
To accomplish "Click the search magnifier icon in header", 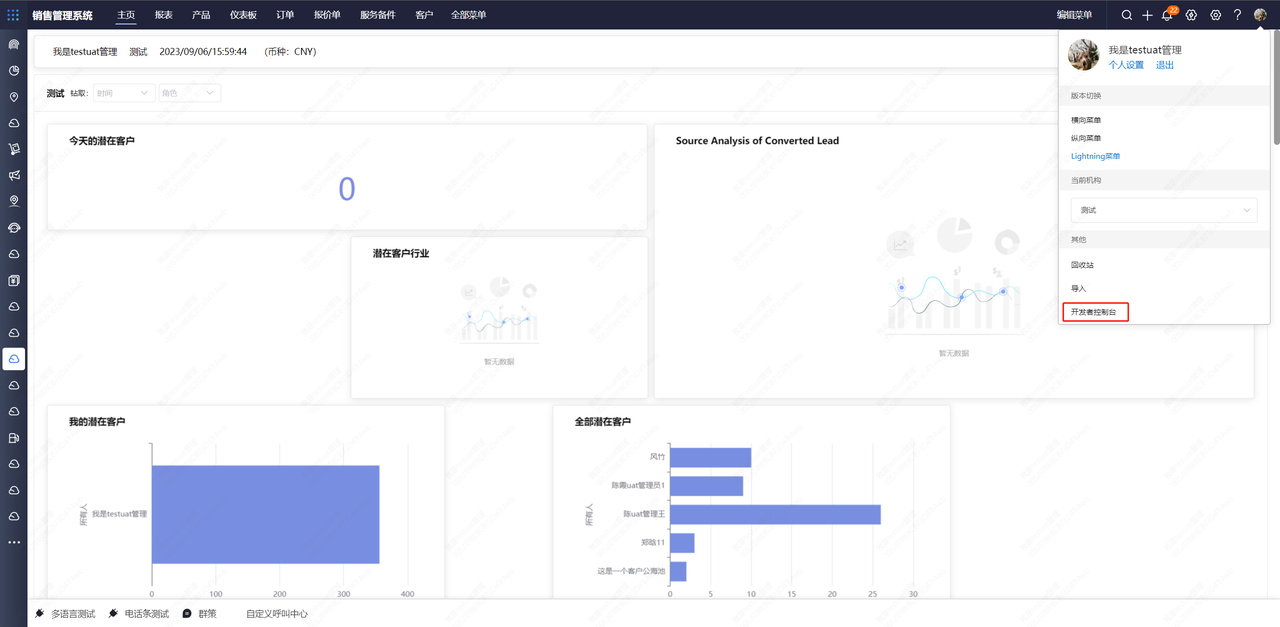I will click(1127, 15).
